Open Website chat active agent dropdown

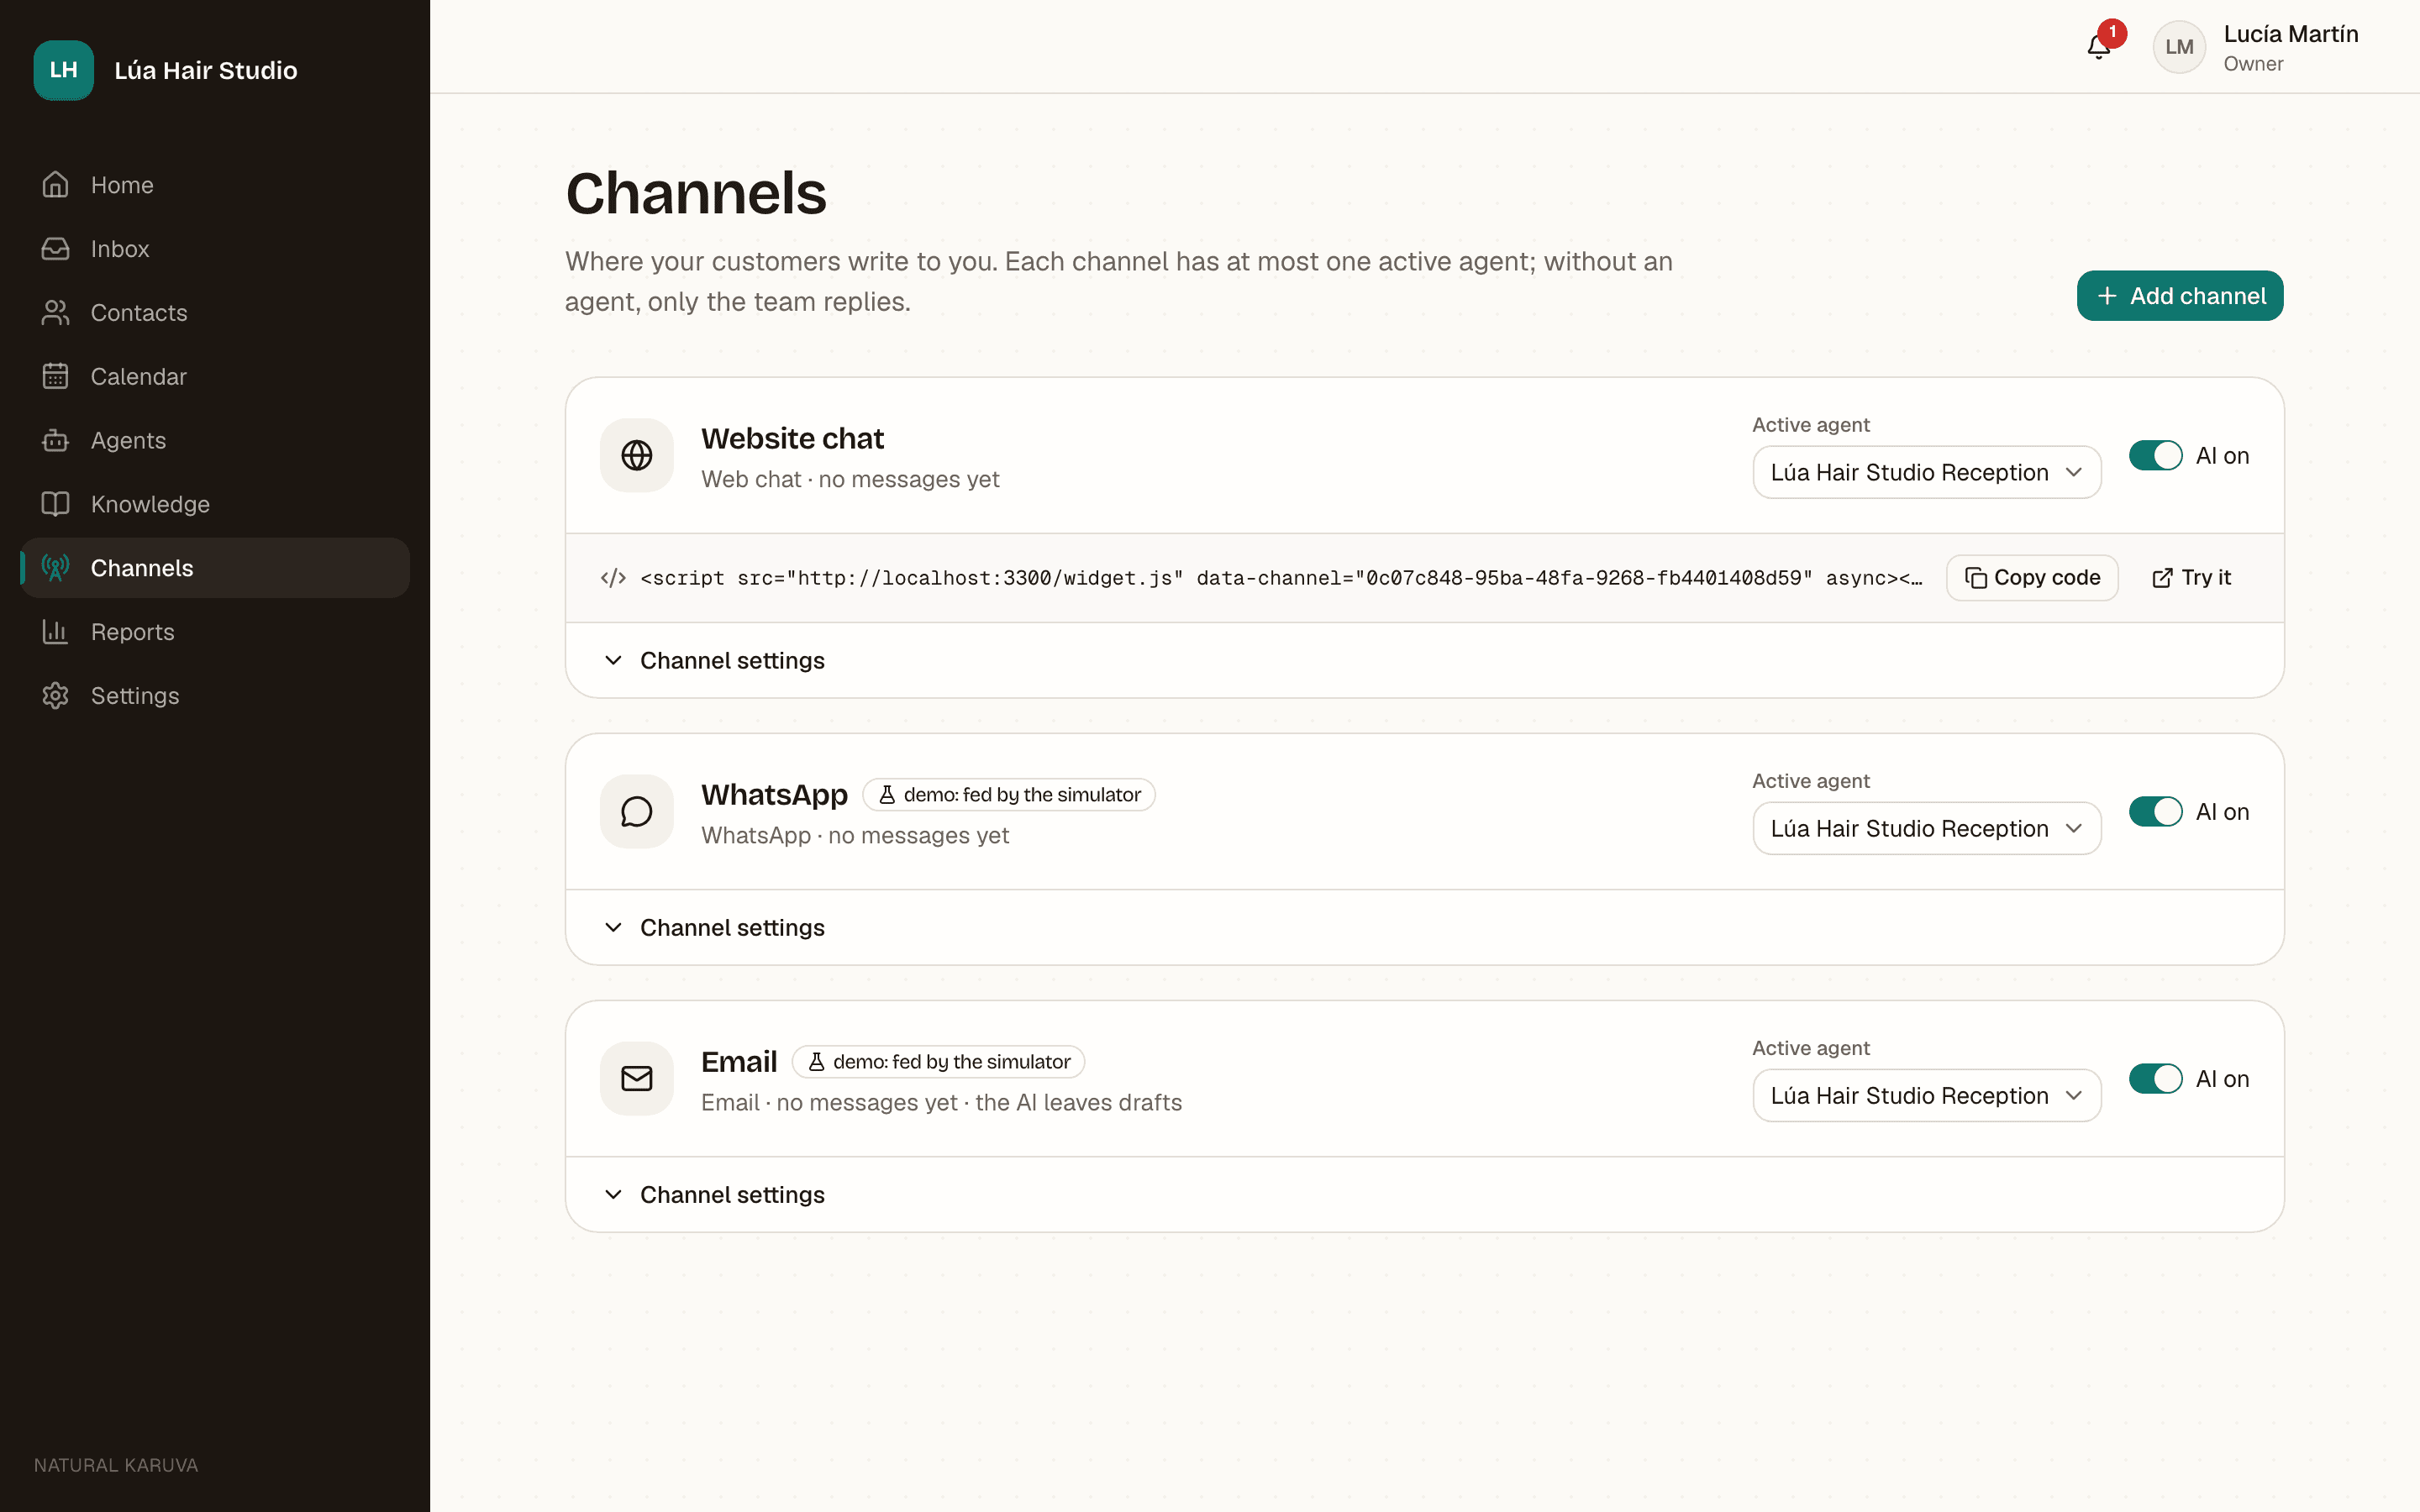pyautogui.click(x=1926, y=472)
